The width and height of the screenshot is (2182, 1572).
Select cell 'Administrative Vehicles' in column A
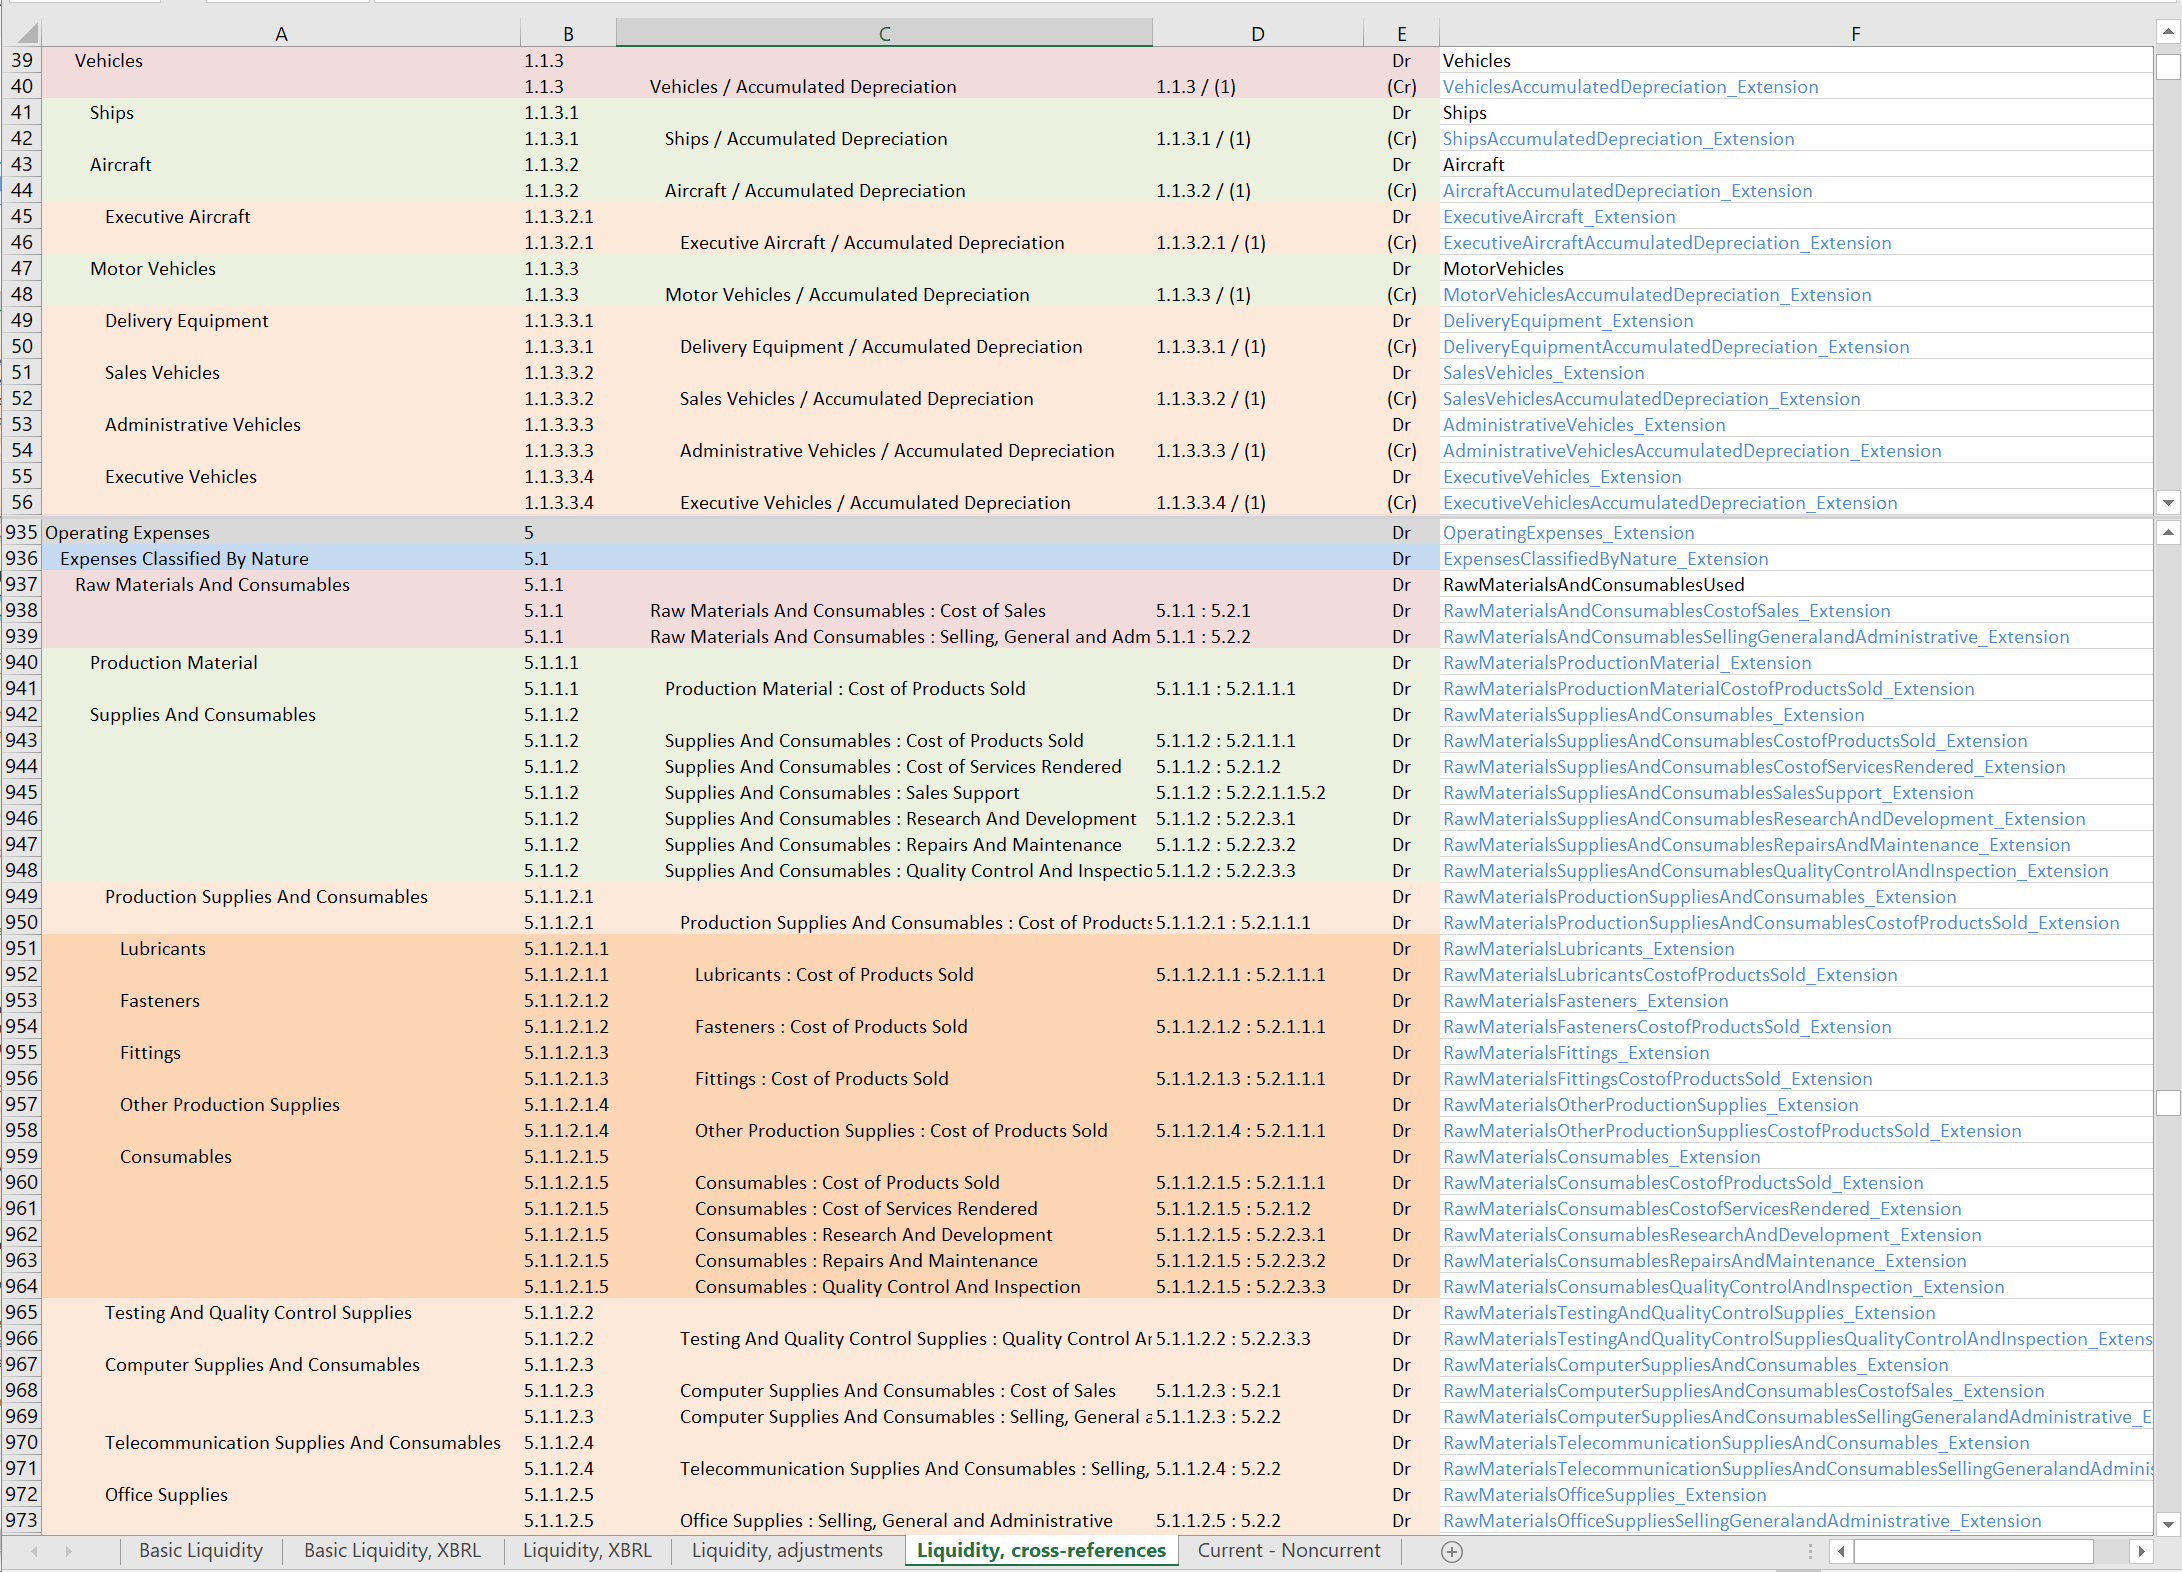coord(281,424)
